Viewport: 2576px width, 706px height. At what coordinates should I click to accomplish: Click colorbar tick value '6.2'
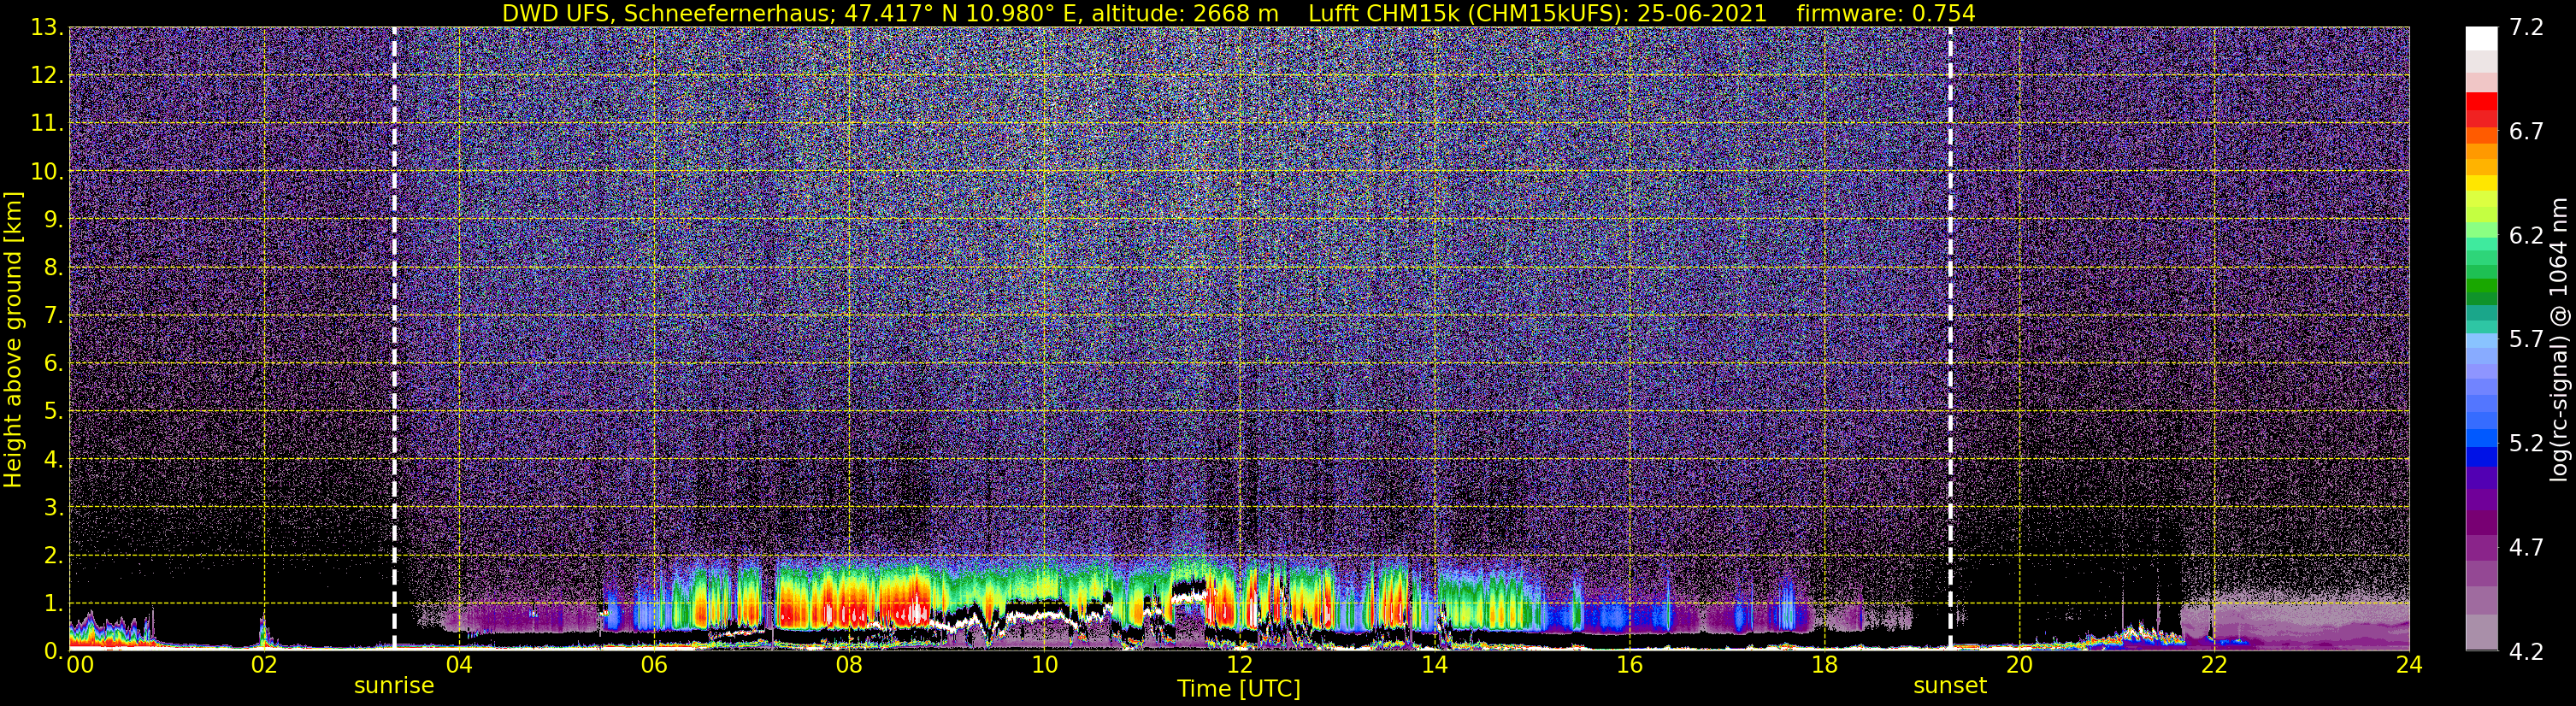(2526, 235)
